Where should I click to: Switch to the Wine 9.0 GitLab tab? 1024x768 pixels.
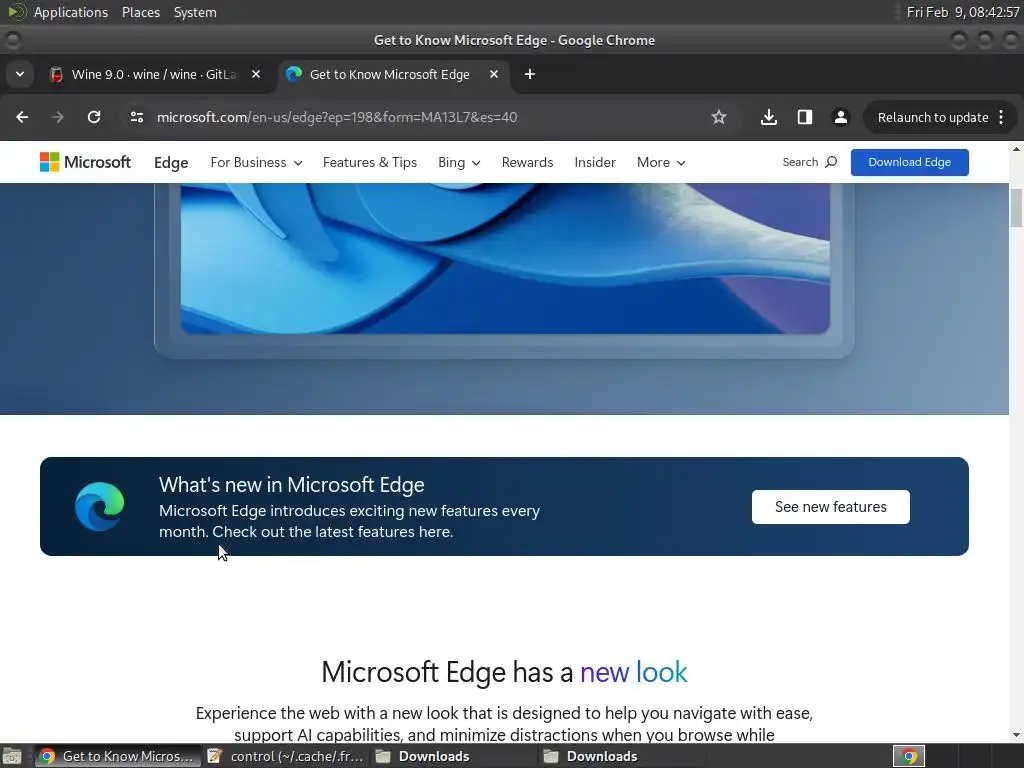[153, 74]
